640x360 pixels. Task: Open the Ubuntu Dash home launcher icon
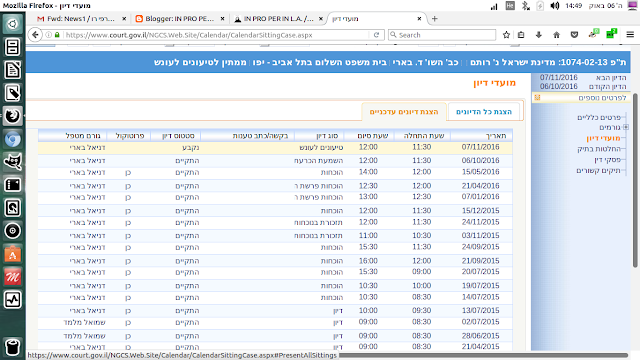tap(12, 24)
